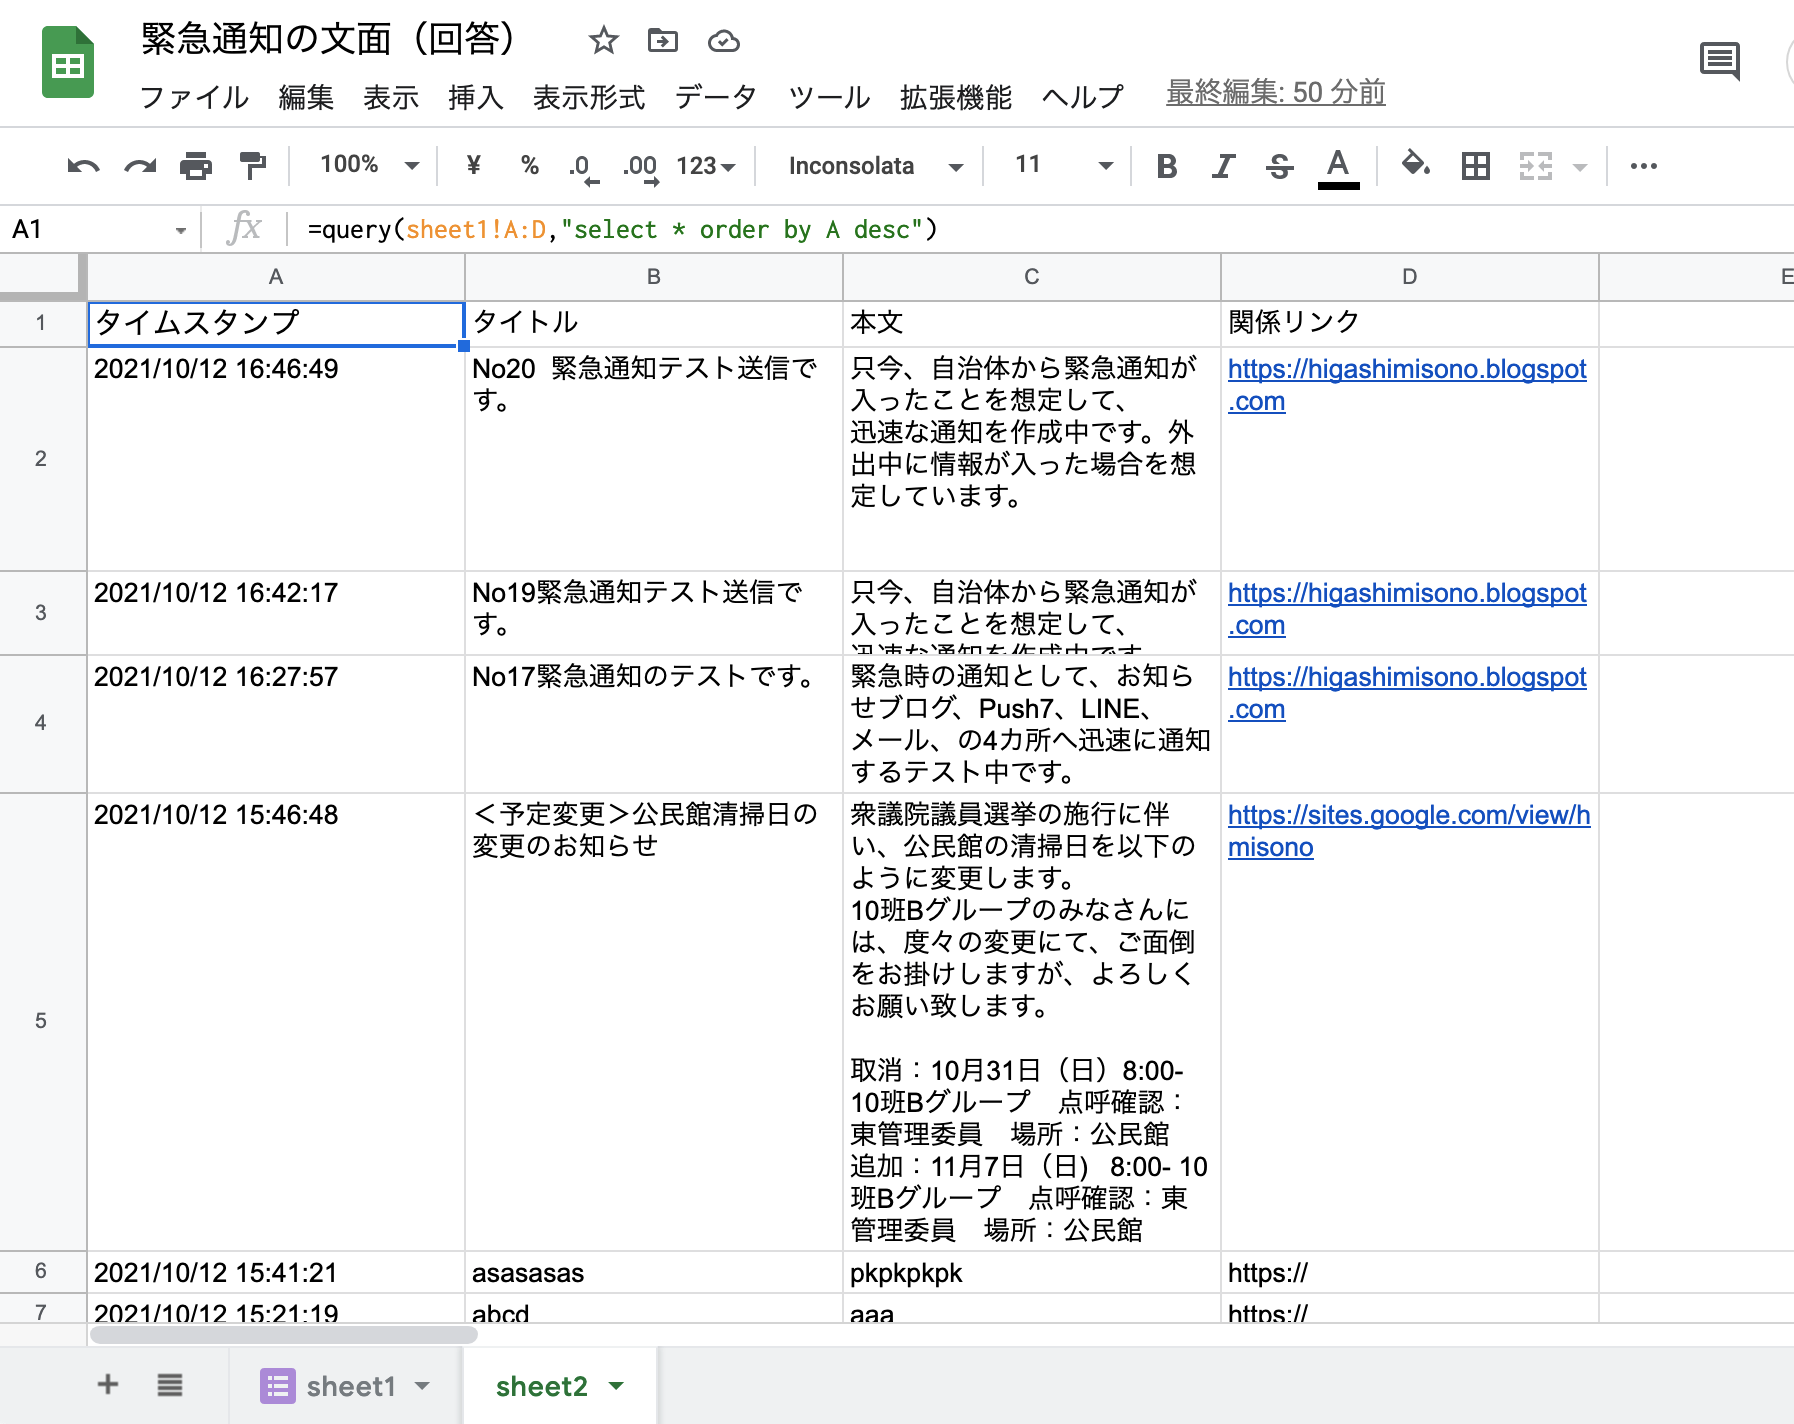Open the fill color paint bucket

[x=1415, y=164]
